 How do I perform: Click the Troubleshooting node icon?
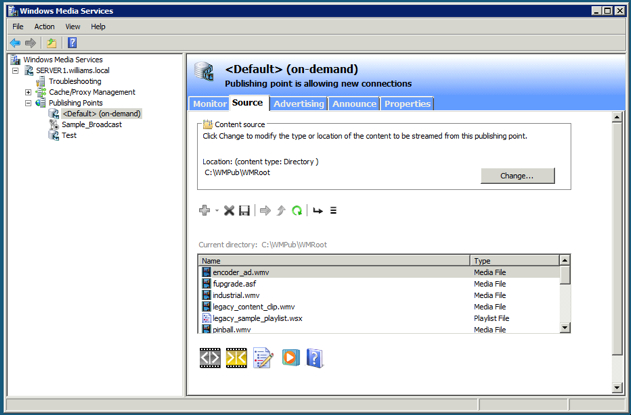[x=40, y=81]
